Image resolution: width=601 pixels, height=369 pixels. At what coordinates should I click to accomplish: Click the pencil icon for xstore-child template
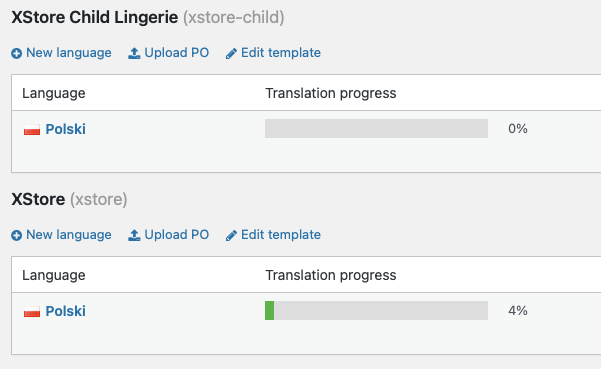pyautogui.click(x=231, y=54)
